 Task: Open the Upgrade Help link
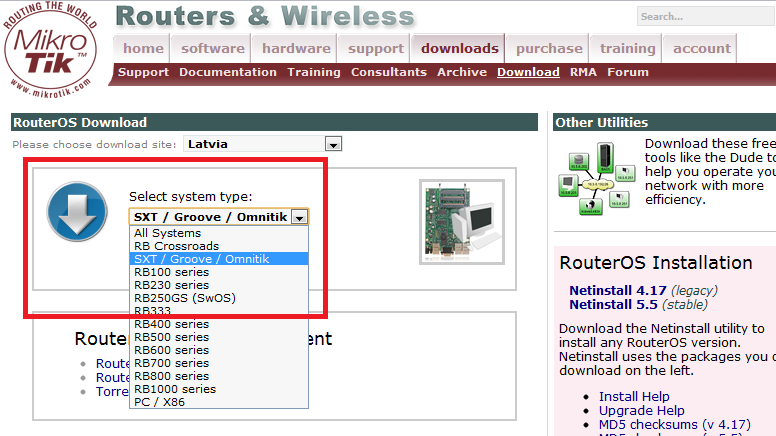[x=641, y=410]
